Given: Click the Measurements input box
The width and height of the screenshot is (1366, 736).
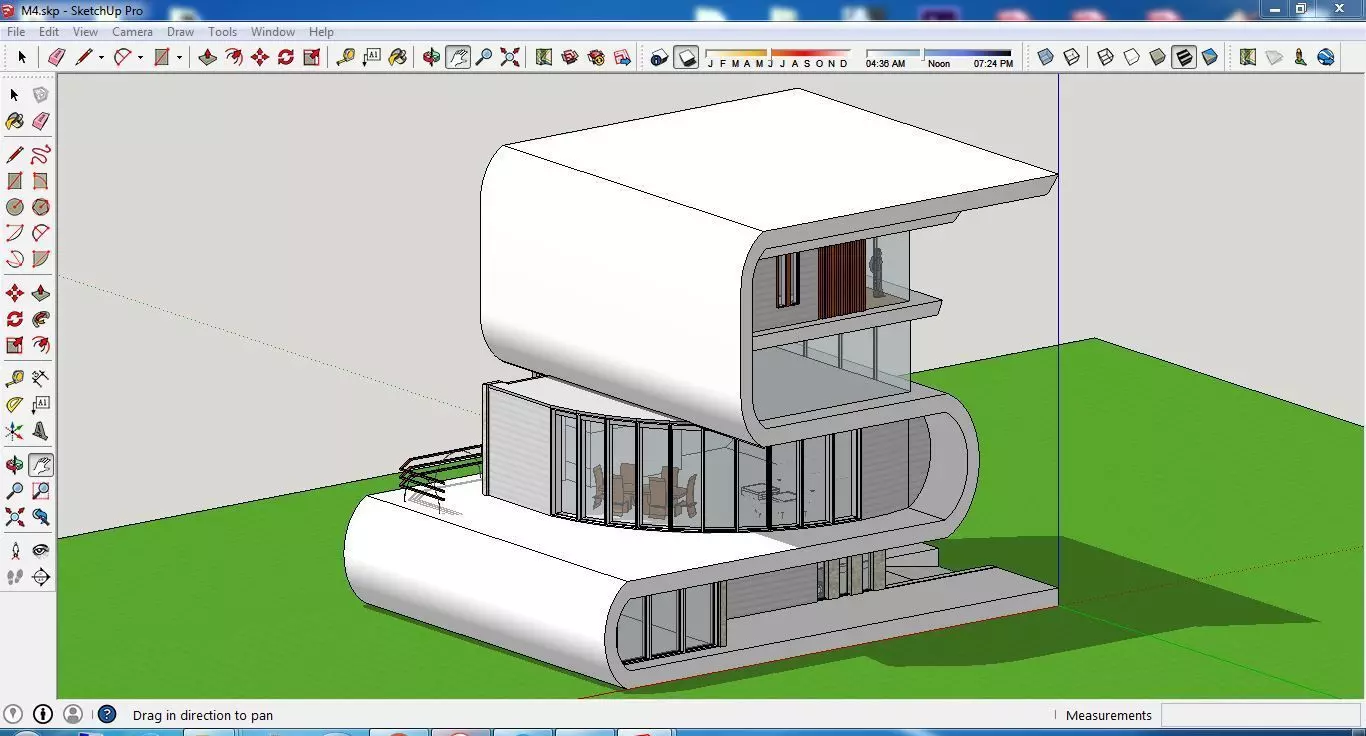Looking at the screenshot, I should coord(1260,715).
